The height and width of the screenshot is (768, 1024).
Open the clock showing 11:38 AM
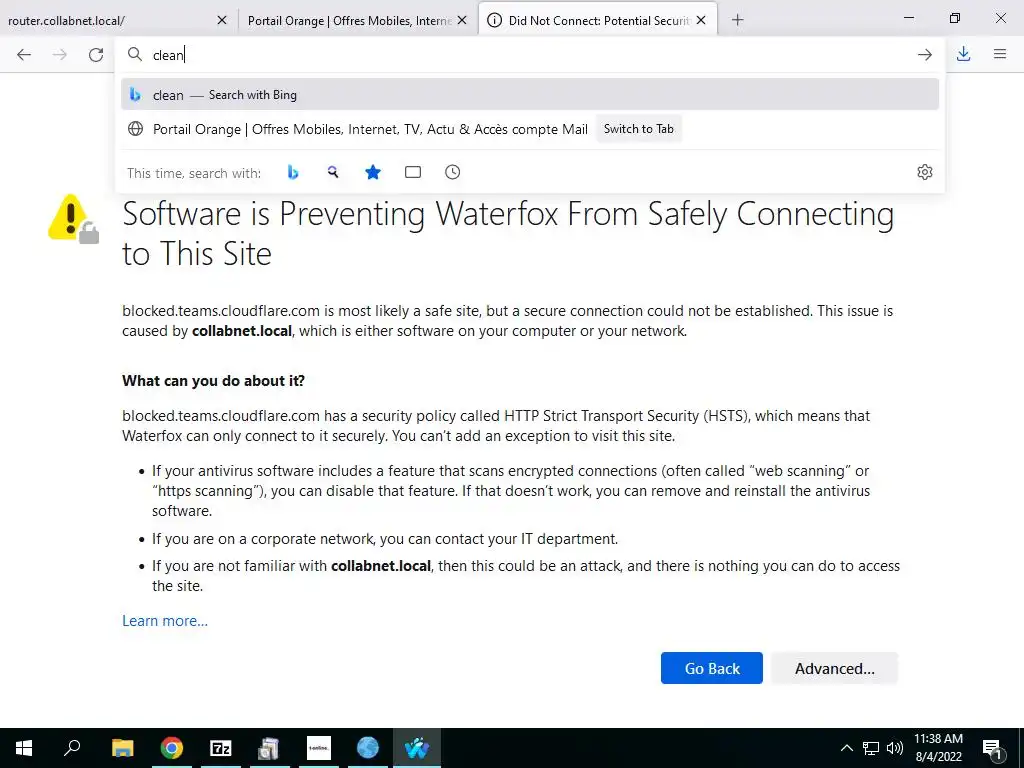(x=938, y=748)
